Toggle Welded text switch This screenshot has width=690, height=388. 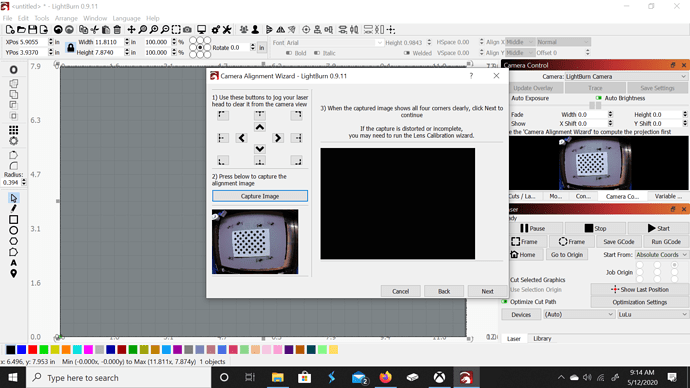(407, 53)
